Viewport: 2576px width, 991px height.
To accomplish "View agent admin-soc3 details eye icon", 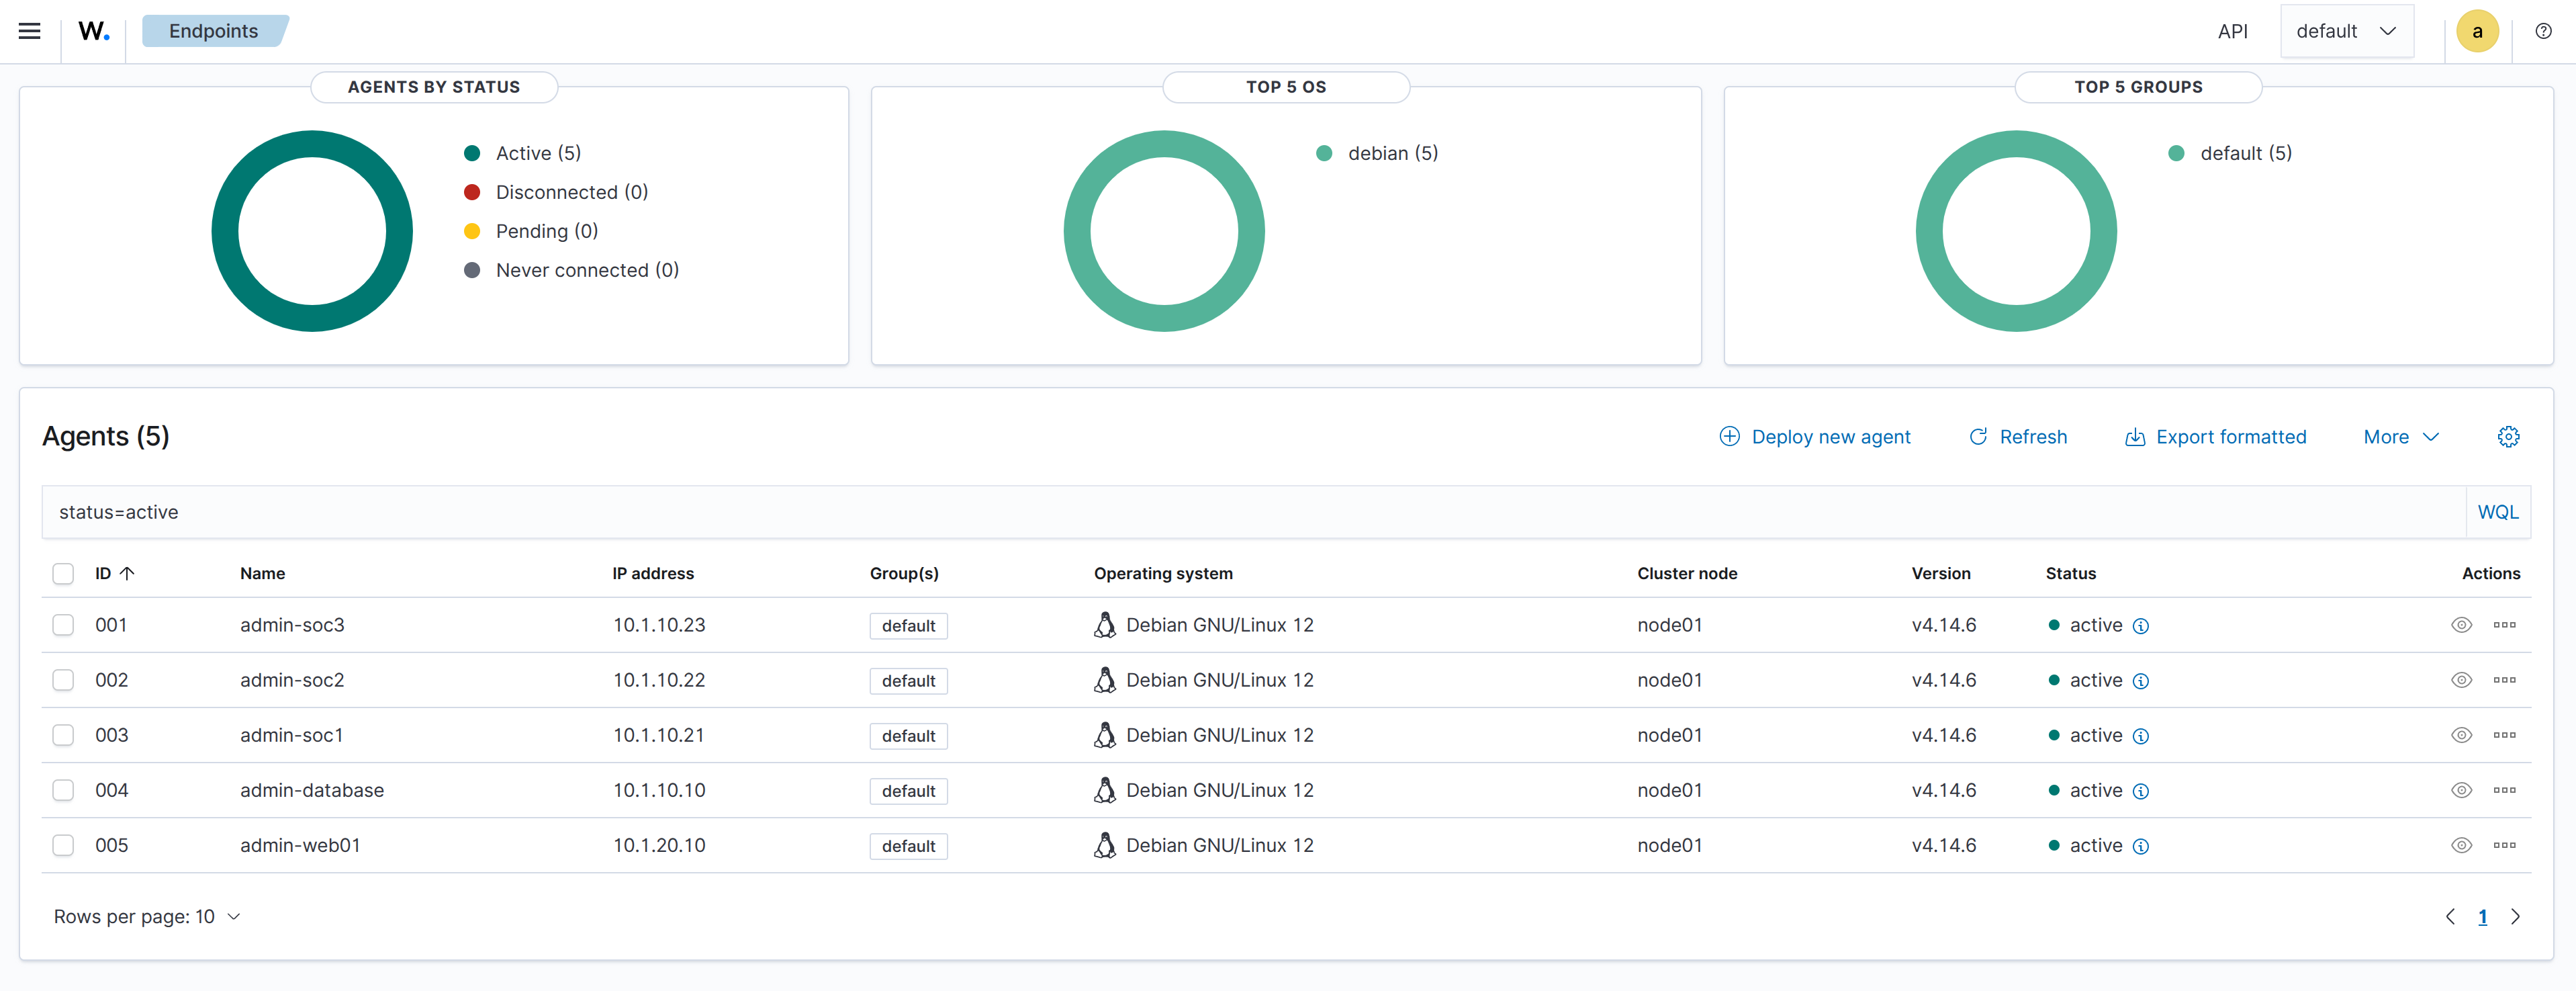I will coord(2461,625).
